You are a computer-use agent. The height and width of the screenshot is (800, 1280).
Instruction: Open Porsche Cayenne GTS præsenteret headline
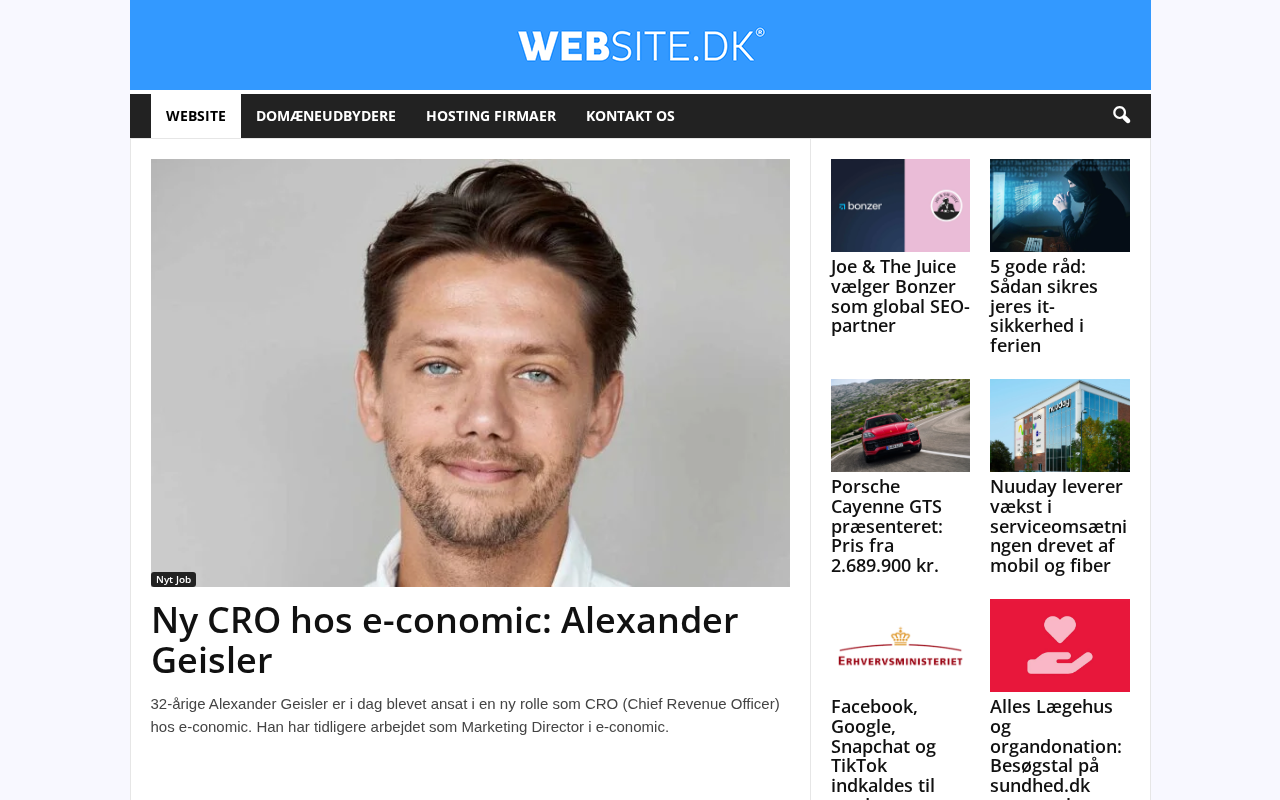click(x=887, y=526)
